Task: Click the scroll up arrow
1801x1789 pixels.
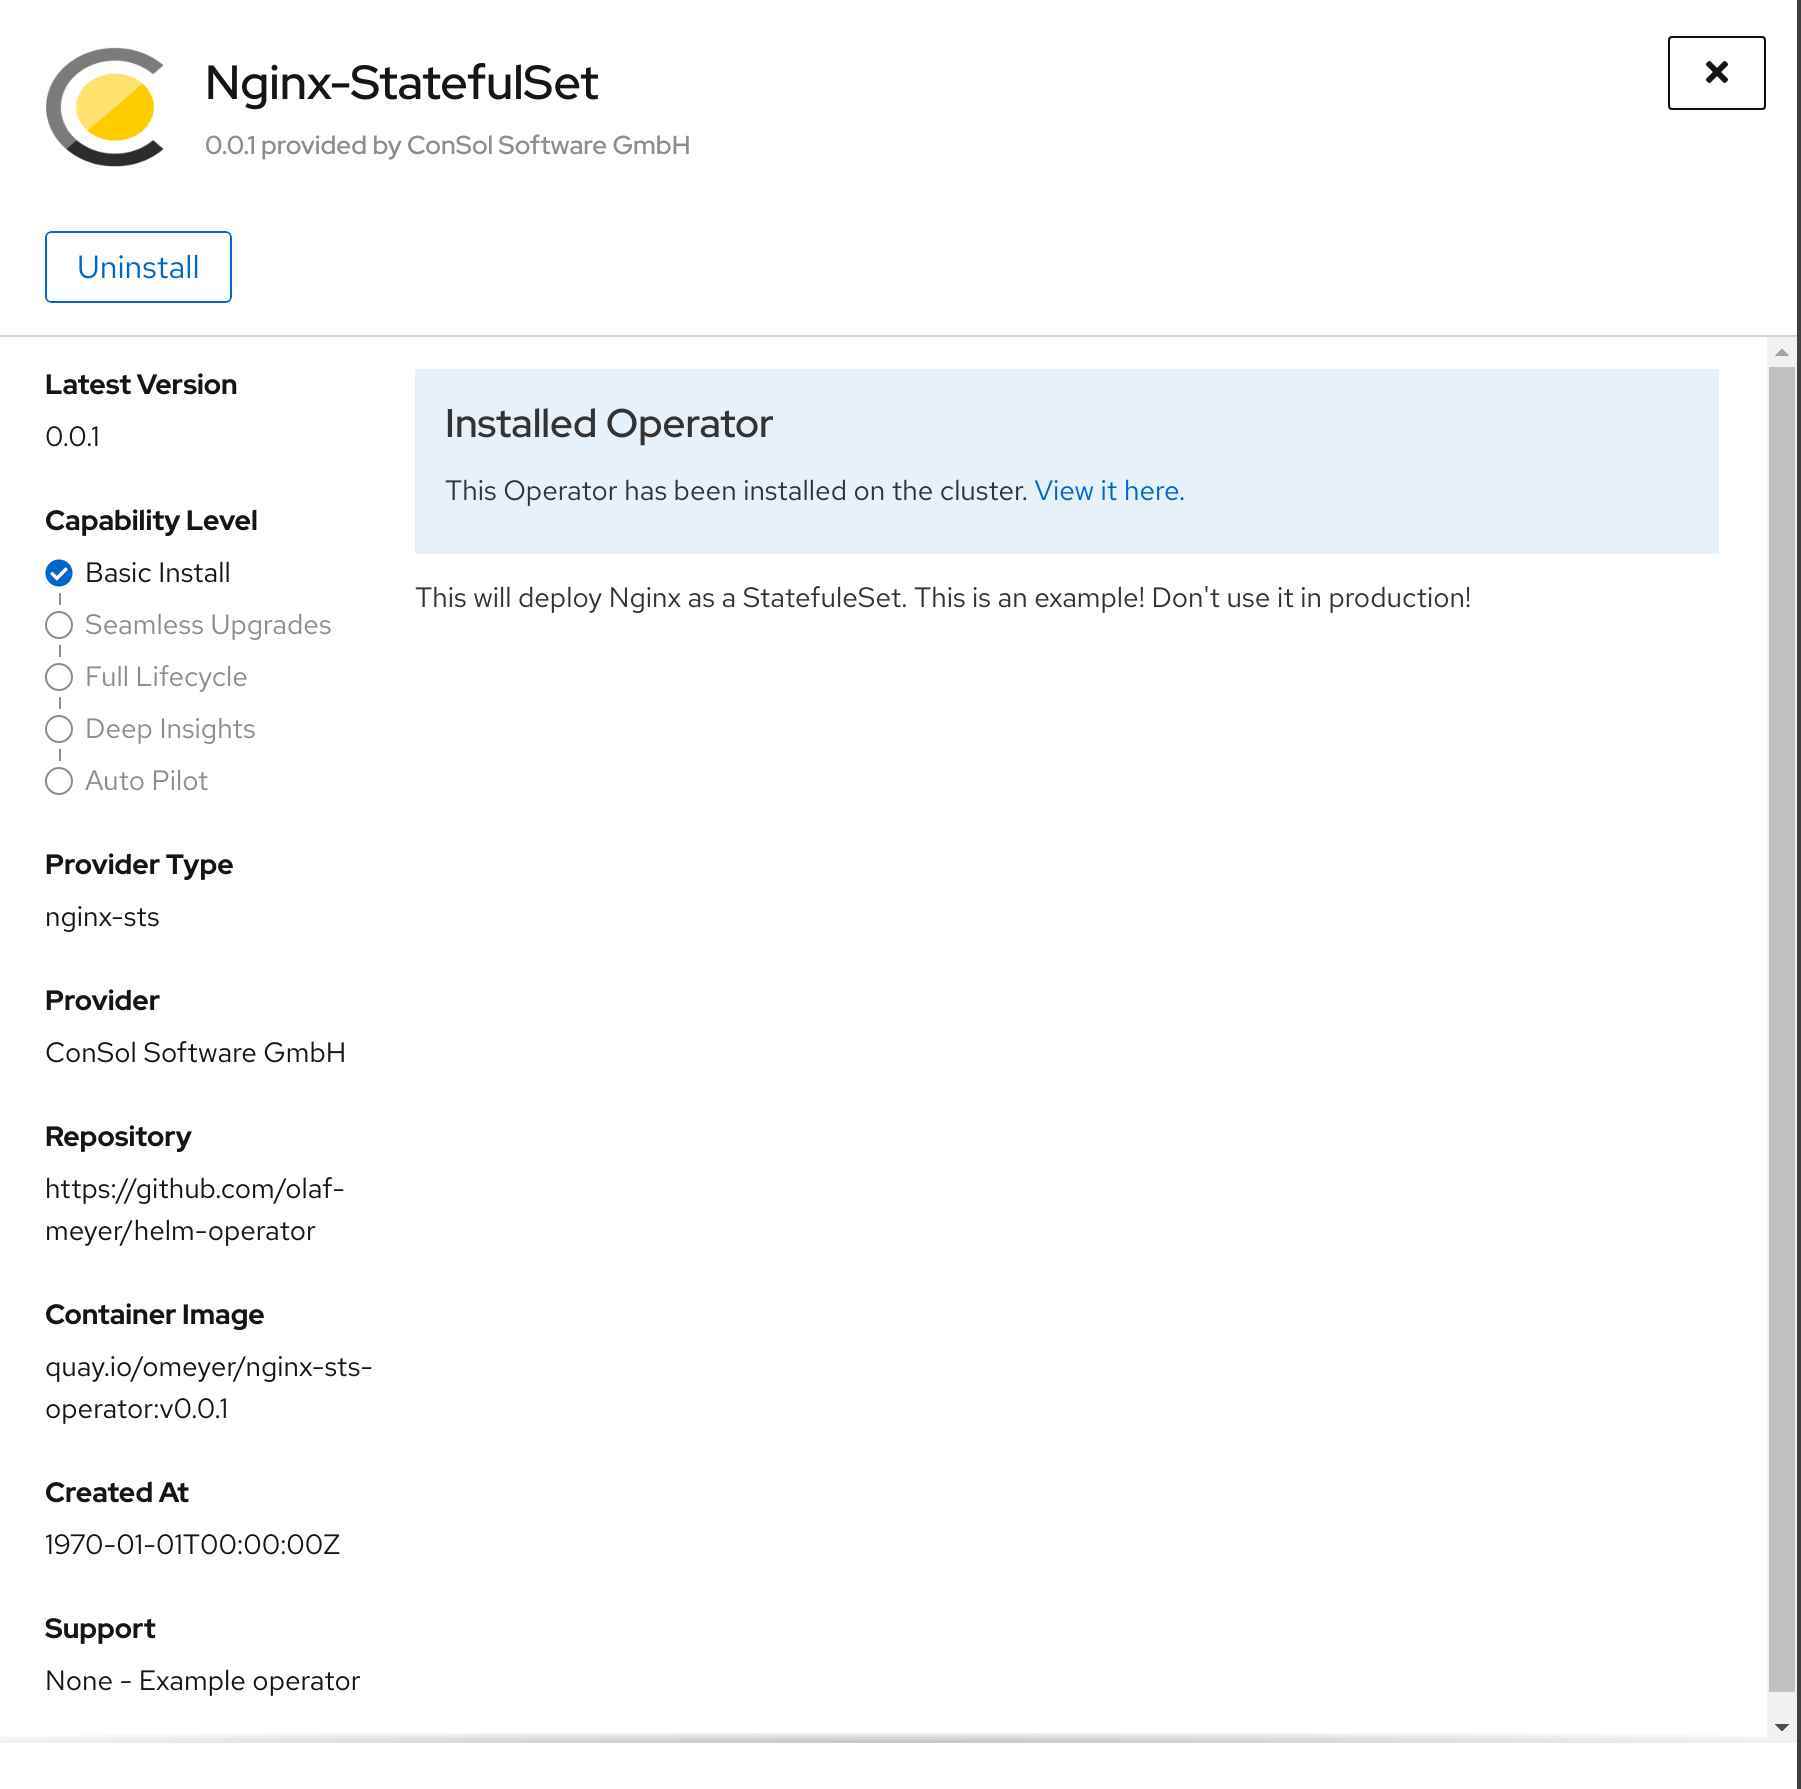Action: point(1781,352)
